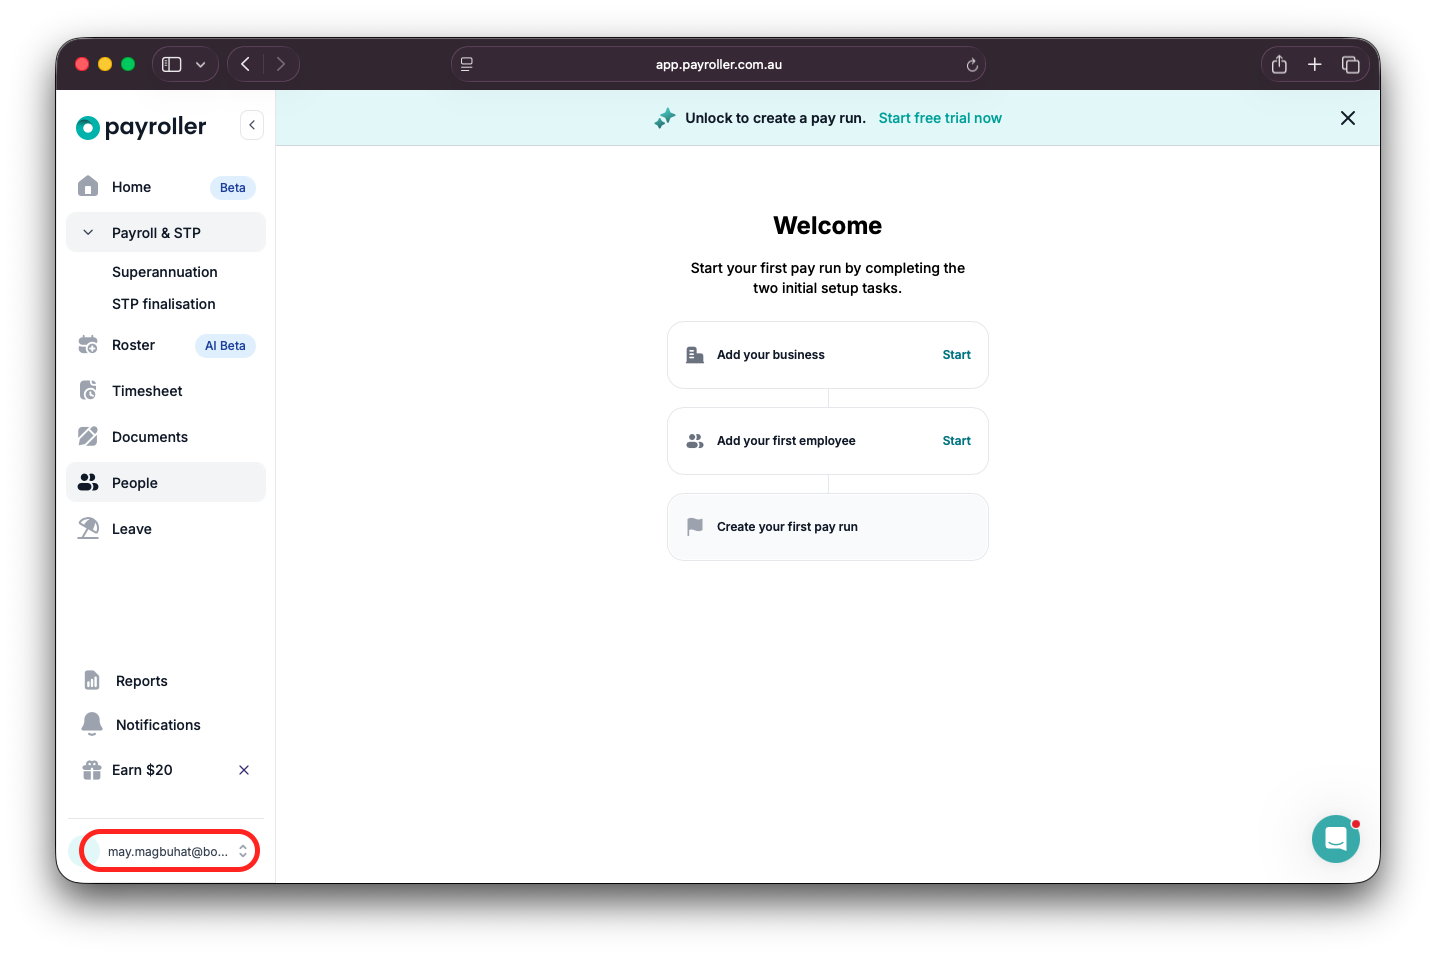Image resolution: width=1436 pixels, height=957 pixels.
Task: Click the Unlock to create a pay run text
Action: (776, 118)
